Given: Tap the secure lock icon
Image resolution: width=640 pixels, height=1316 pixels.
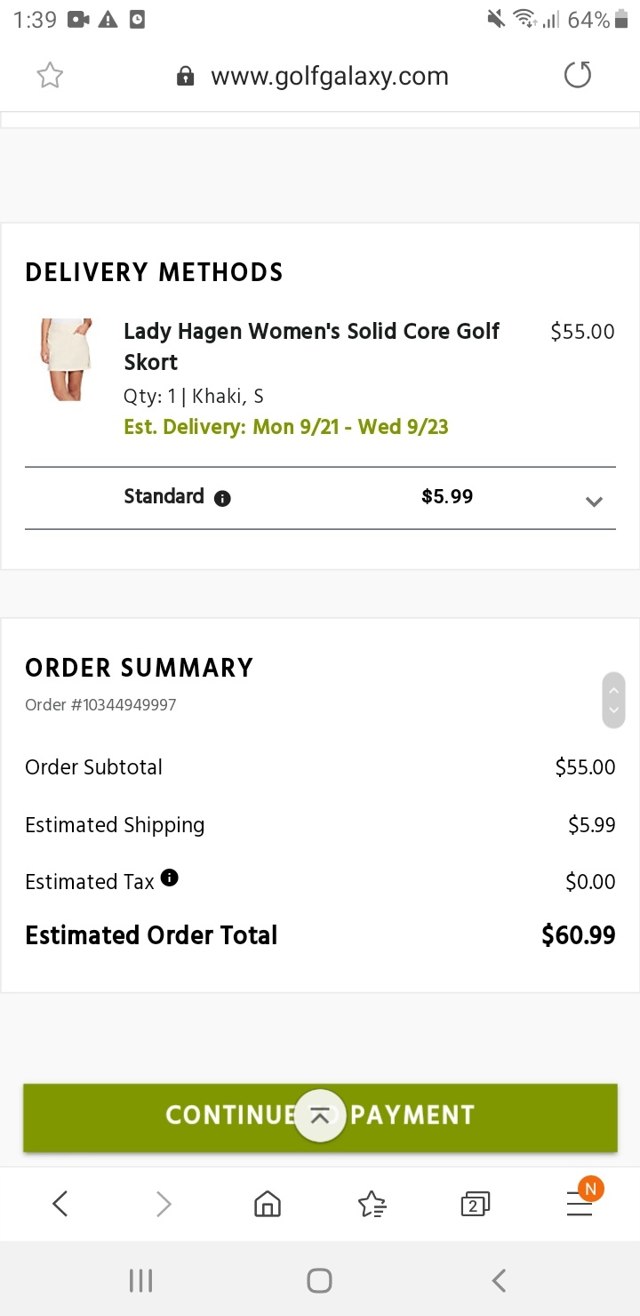Looking at the screenshot, I should [x=185, y=77].
